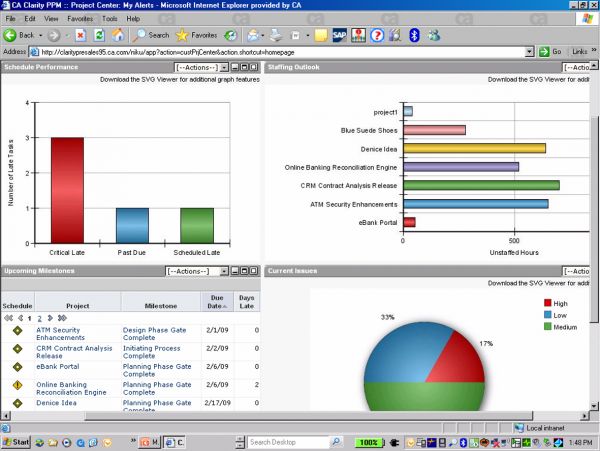Open the Mail envelope icon

(x=253, y=36)
